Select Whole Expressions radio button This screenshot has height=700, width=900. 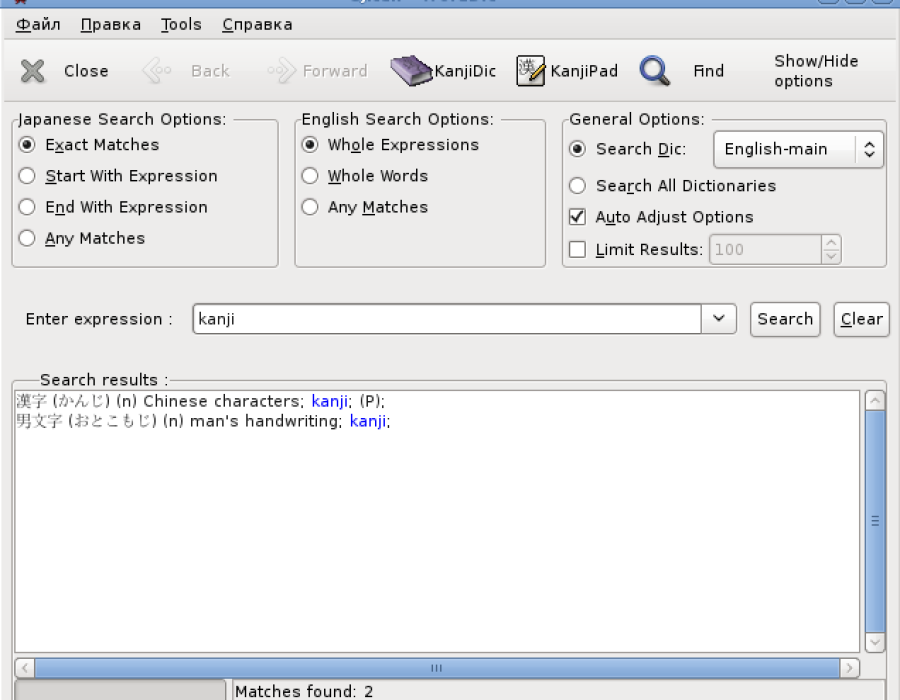(310, 145)
